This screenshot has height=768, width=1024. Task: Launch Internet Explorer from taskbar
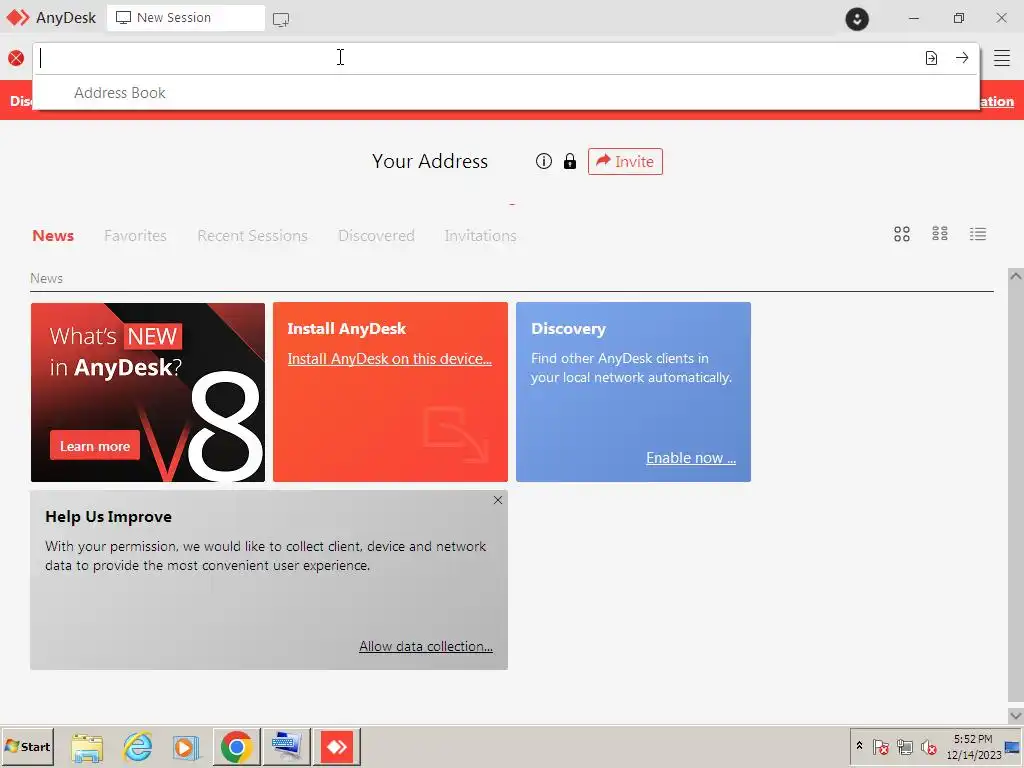coord(138,747)
